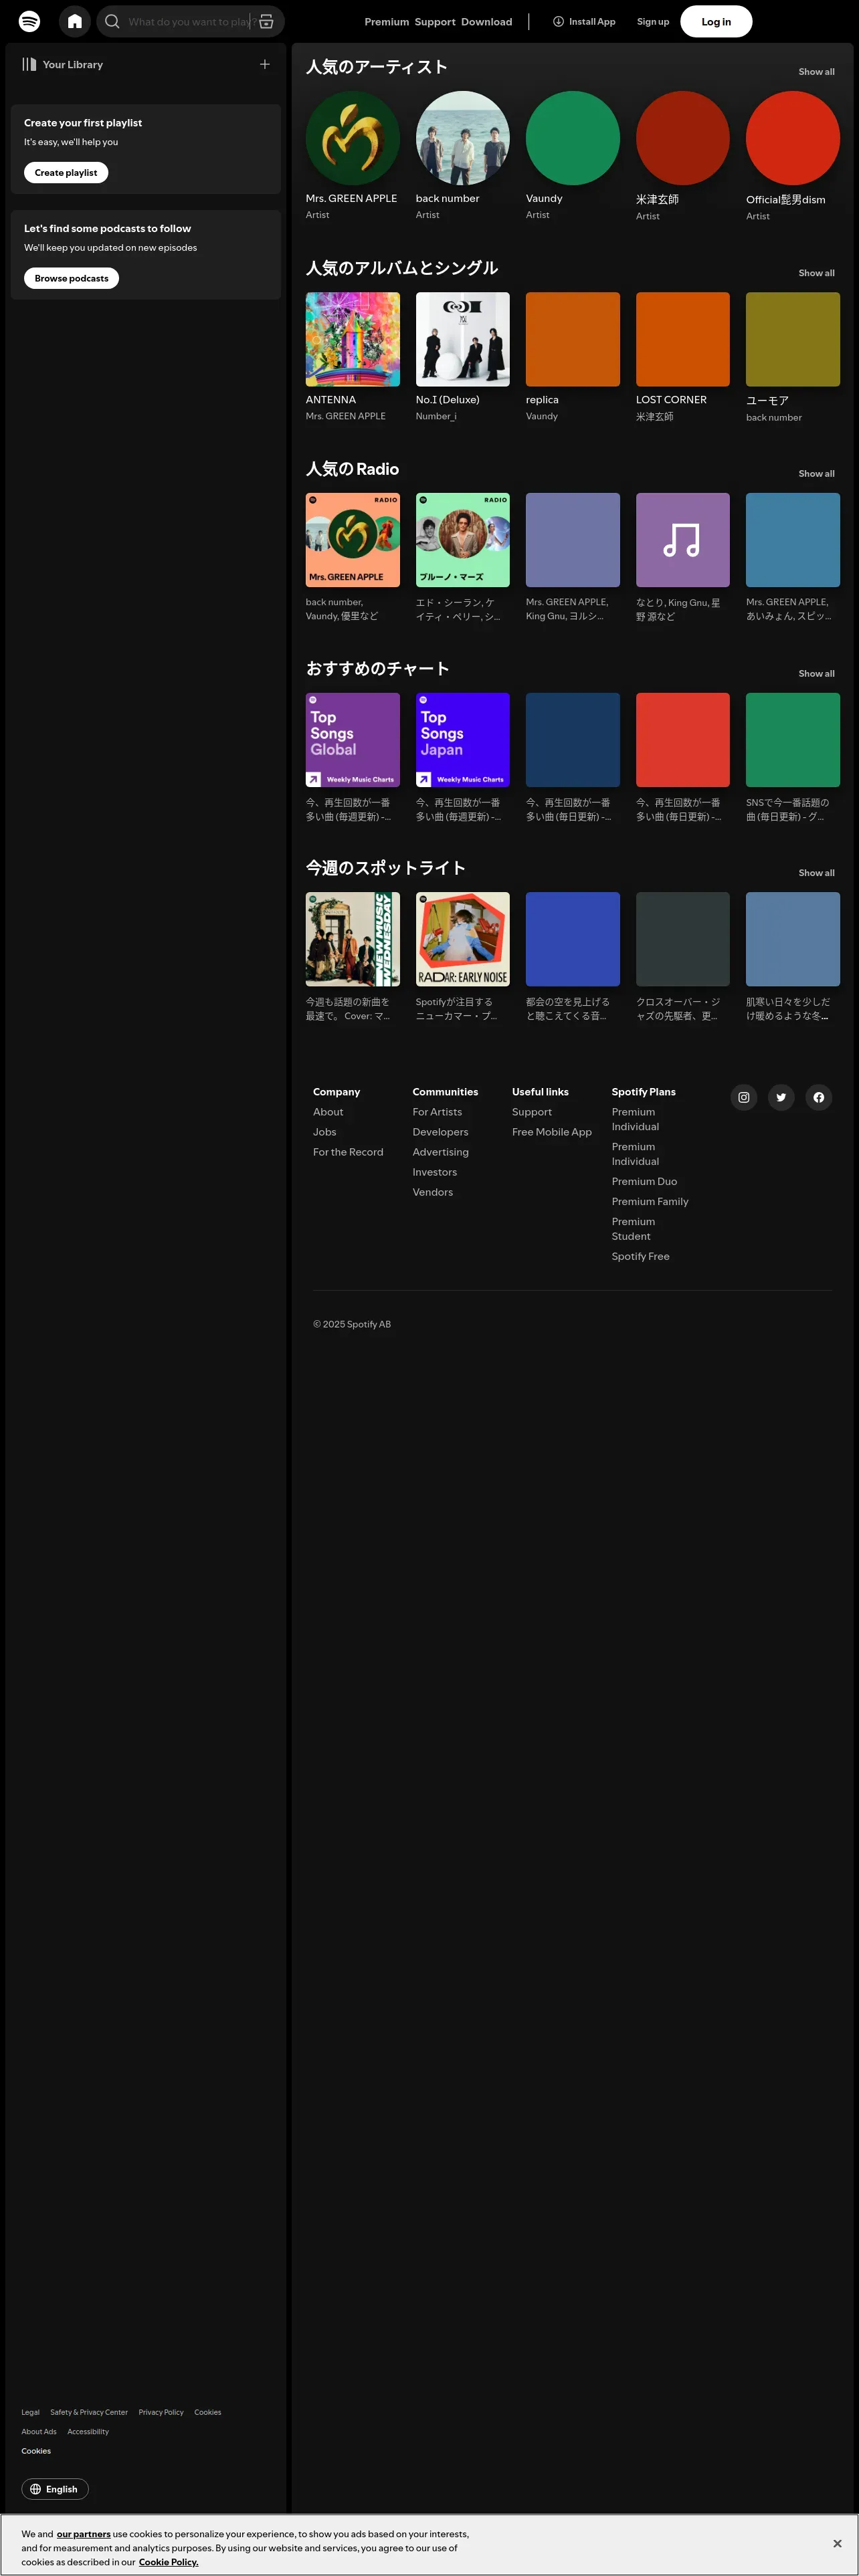Viewport: 859px width, 2576px height.
Task: Click the Your Library icon
Action: [x=29, y=64]
